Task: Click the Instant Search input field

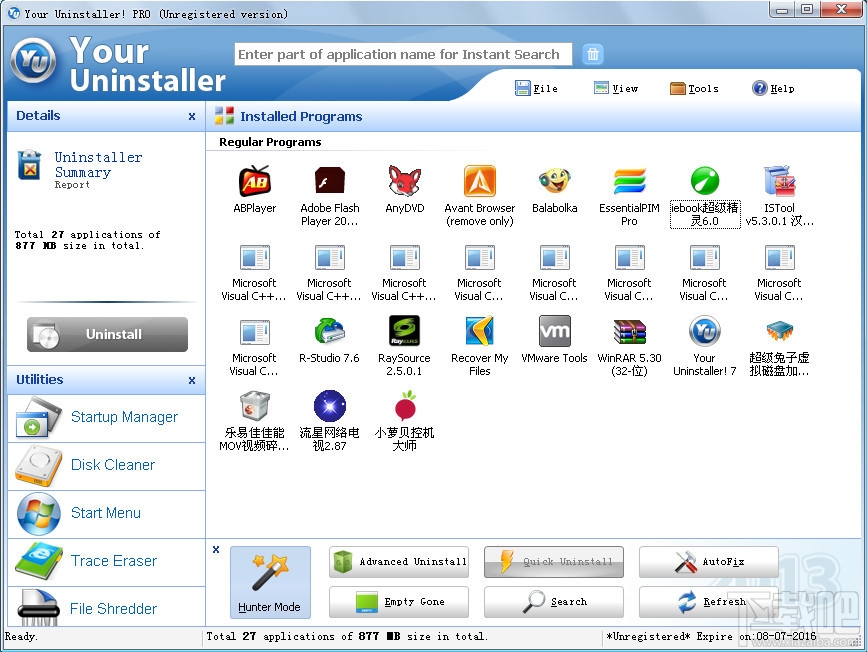Action: coord(402,54)
